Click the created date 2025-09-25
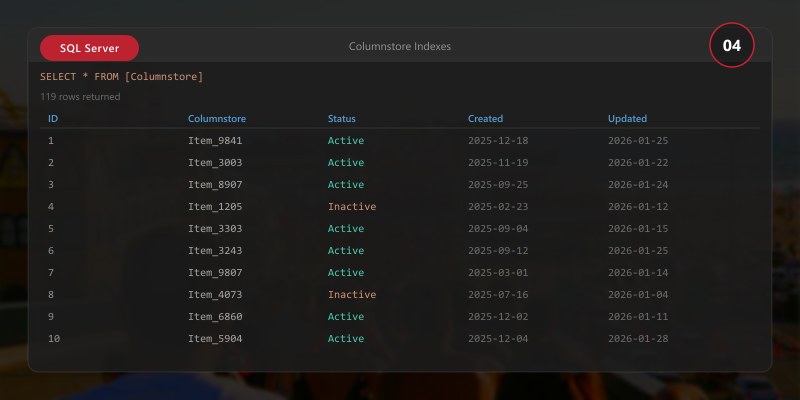800x400 pixels. pos(498,184)
